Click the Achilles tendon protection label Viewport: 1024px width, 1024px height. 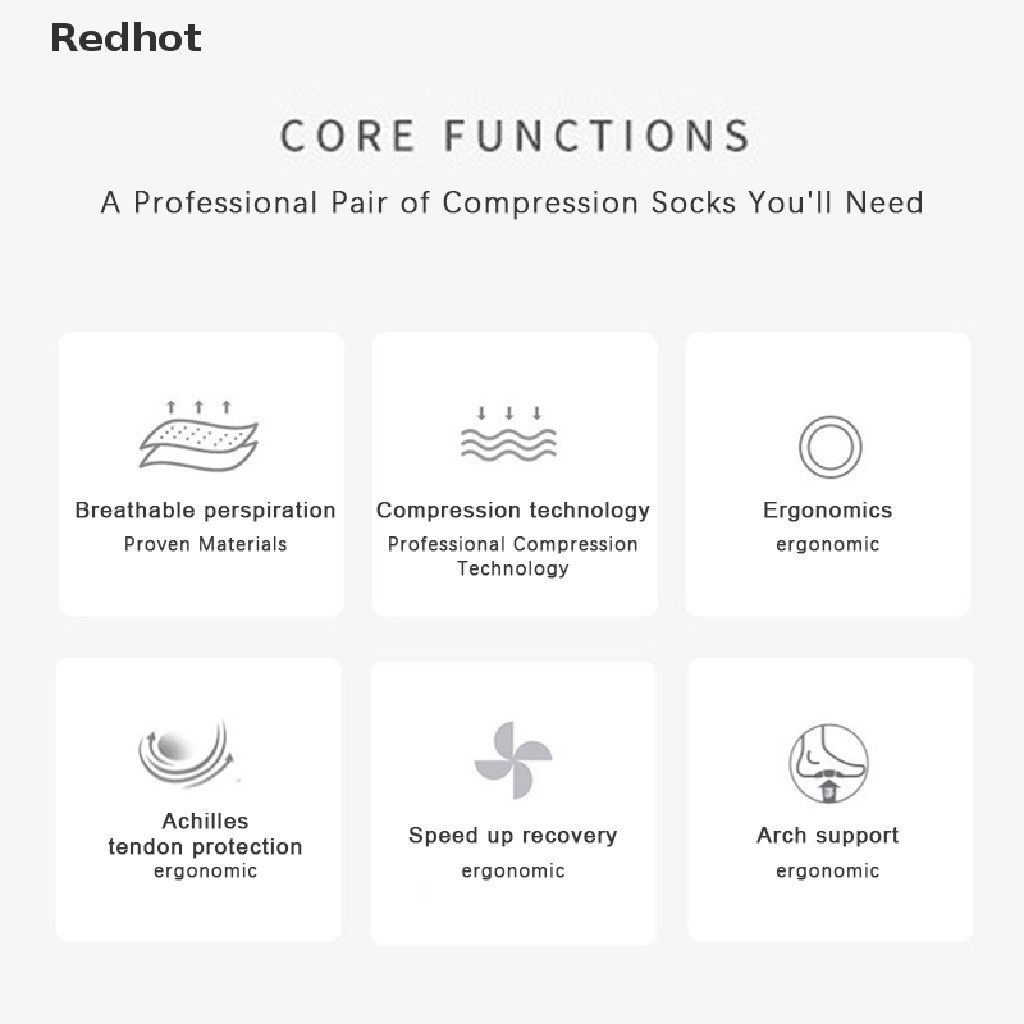click(205, 834)
